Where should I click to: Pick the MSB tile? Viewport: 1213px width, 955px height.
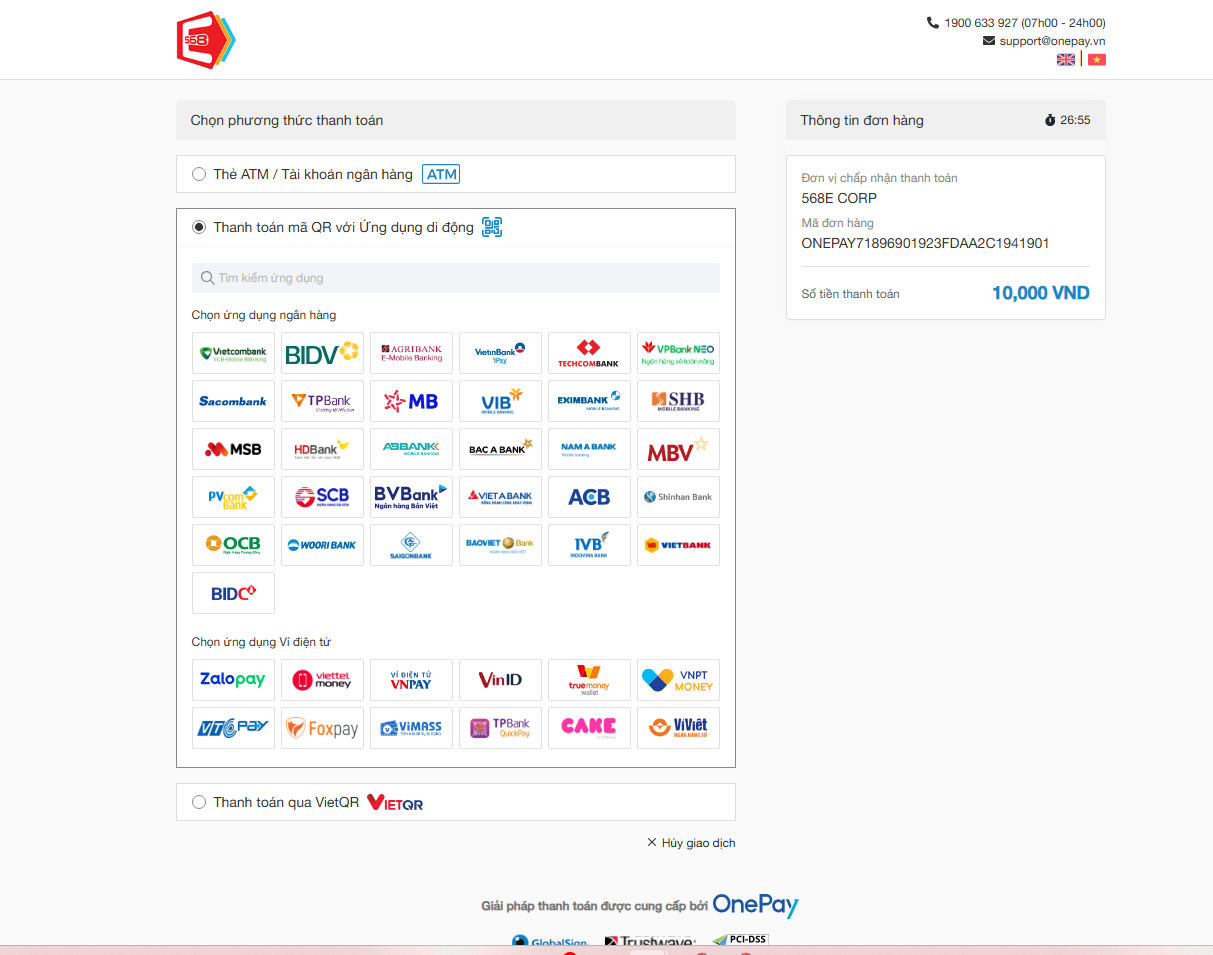(x=233, y=449)
